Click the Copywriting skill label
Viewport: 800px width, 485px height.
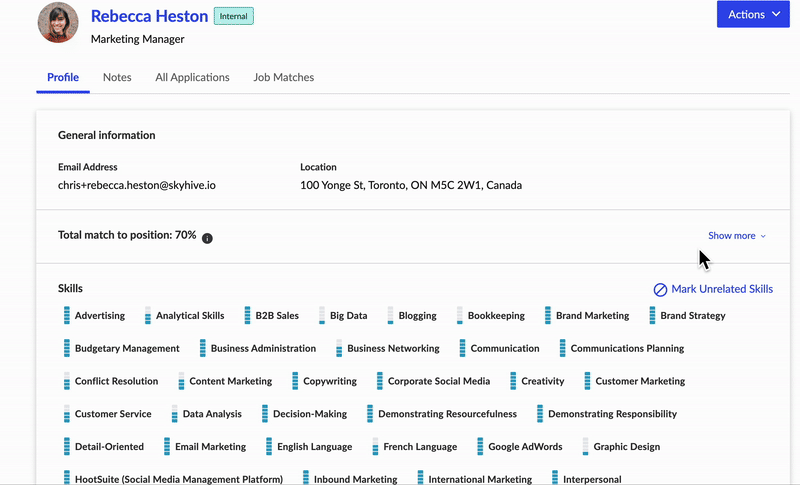click(x=330, y=381)
